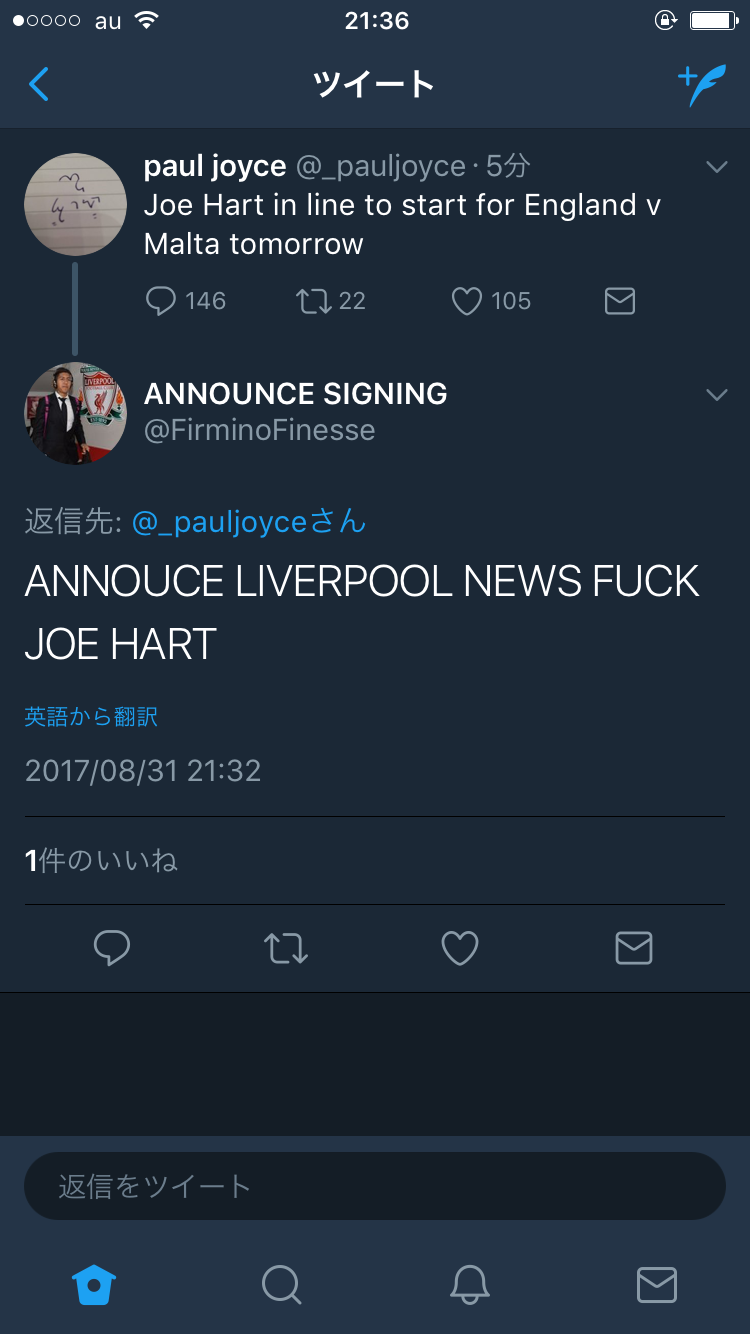Go to the Home tab
750x1334 pixels.
[x=94, y=1284]
